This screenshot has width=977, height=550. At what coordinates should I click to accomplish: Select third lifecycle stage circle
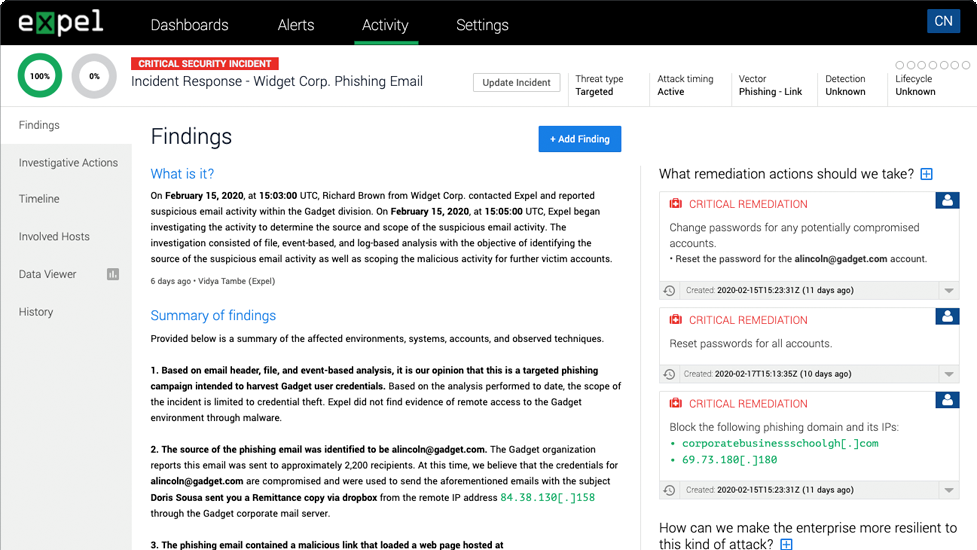click(x=922, y=65)
